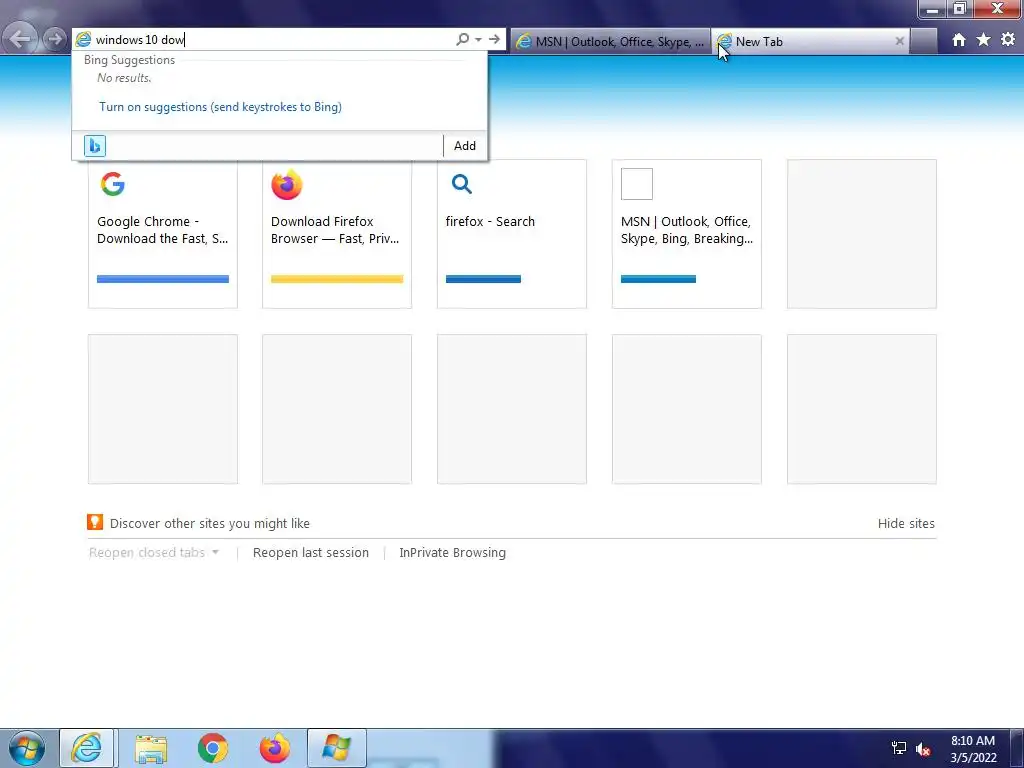Open a blank new tab button
The height and width of the screenshot is (768, 1024).
[923, 41]
